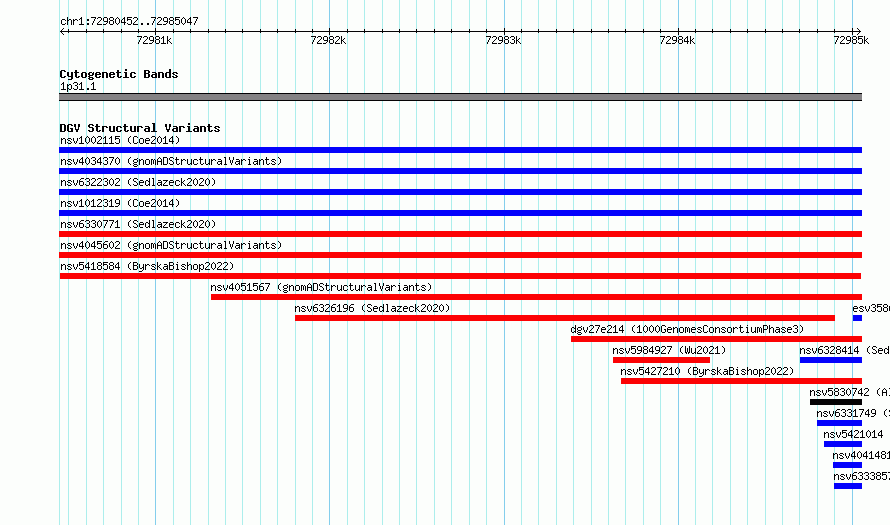Click the 72985k ruler tick label

pos(851,40)
